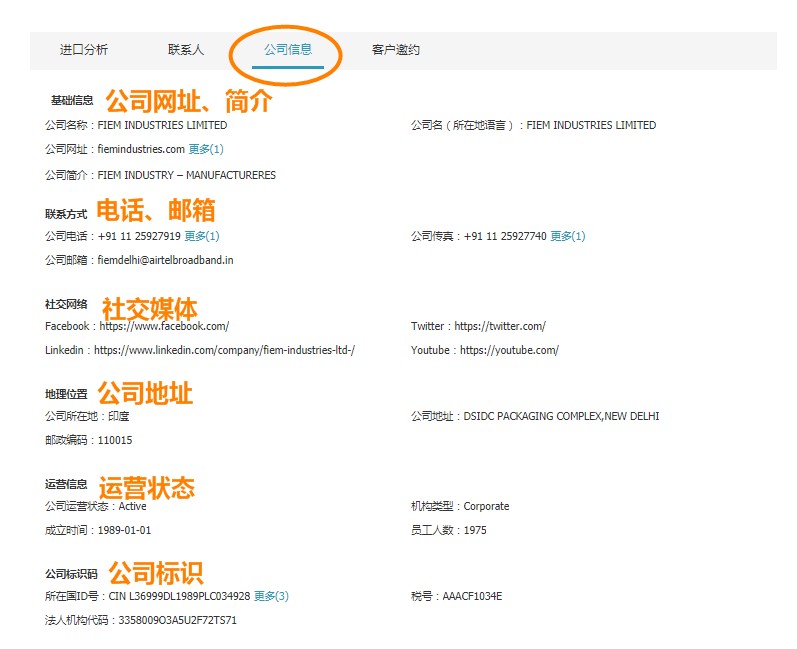Click the Twitter URL https://twitter.com/
This screenshot has width=797, height=649.
(500, 326)
